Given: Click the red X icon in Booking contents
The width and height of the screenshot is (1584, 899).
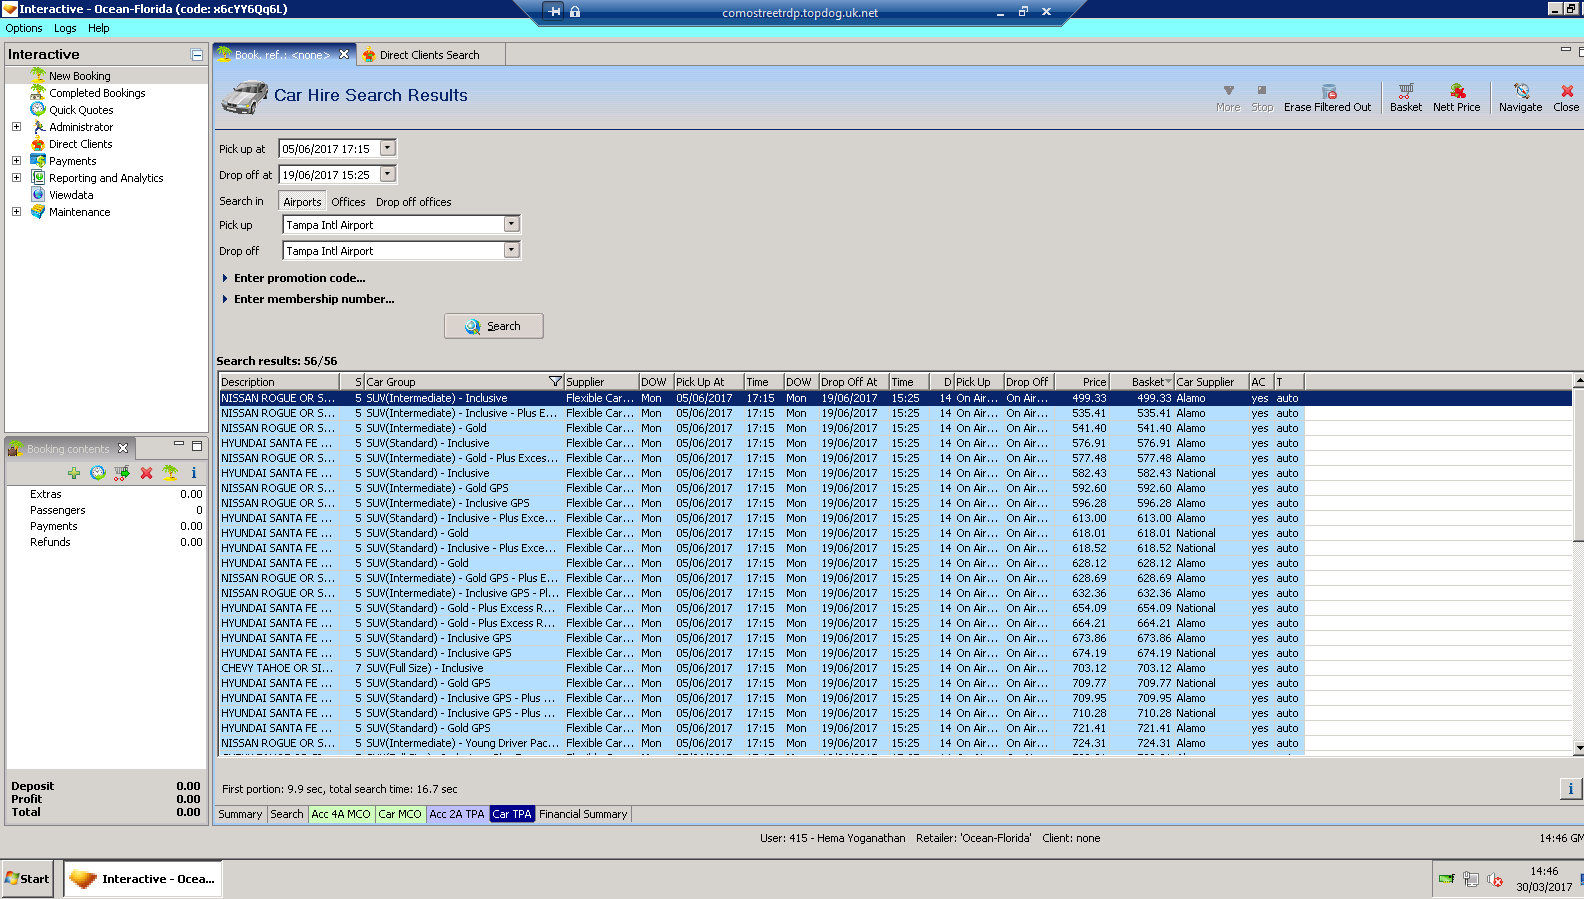Looking at the screenshot, I should click(x=146, y=473).
